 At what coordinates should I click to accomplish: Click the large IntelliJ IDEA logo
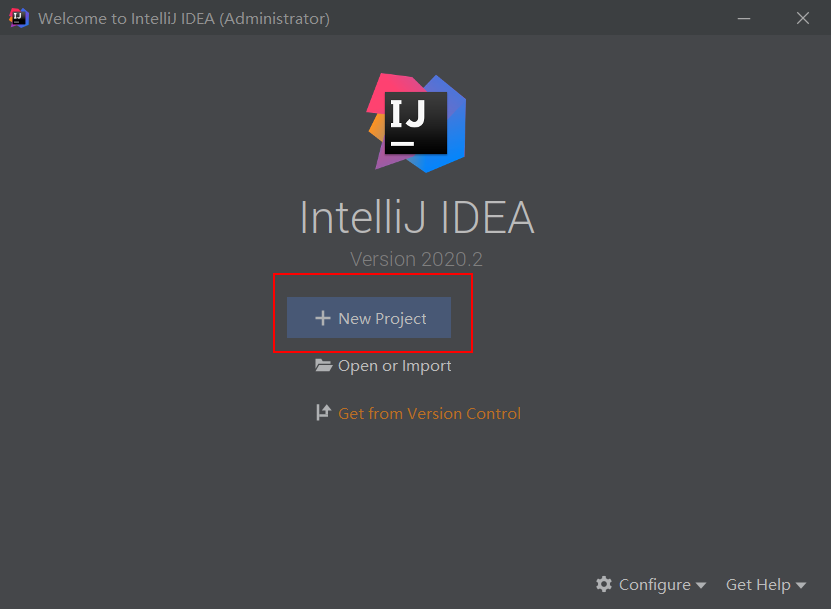(x=416, y=121)
